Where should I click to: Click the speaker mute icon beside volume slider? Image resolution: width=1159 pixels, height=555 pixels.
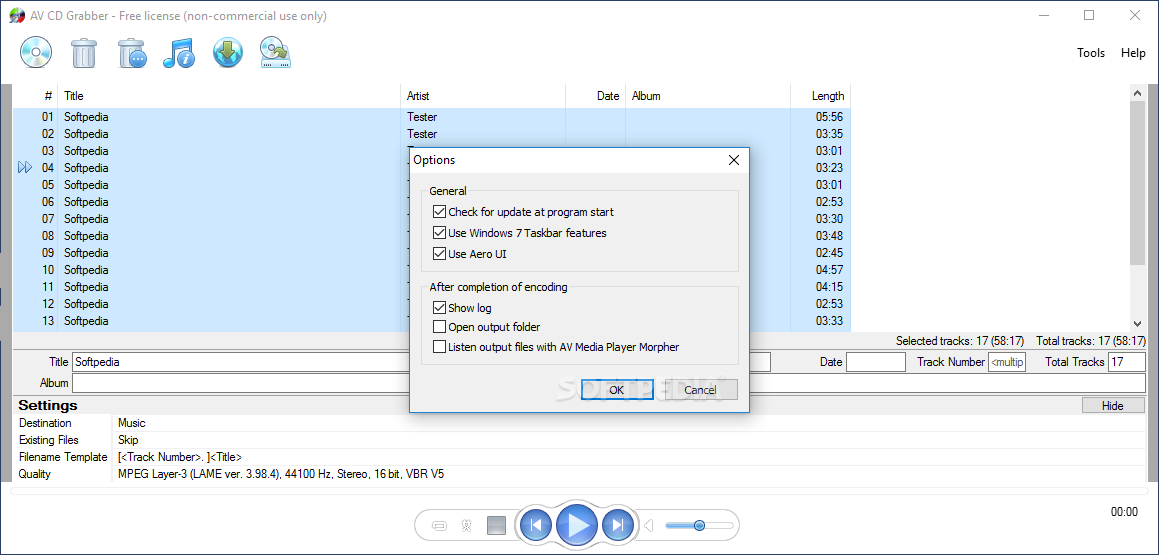(648, 526)
